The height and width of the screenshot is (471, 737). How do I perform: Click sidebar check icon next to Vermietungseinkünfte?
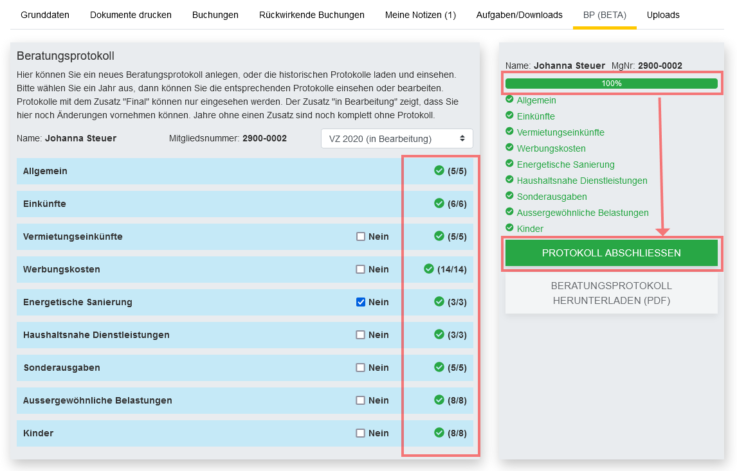click(x=510, y=131)
